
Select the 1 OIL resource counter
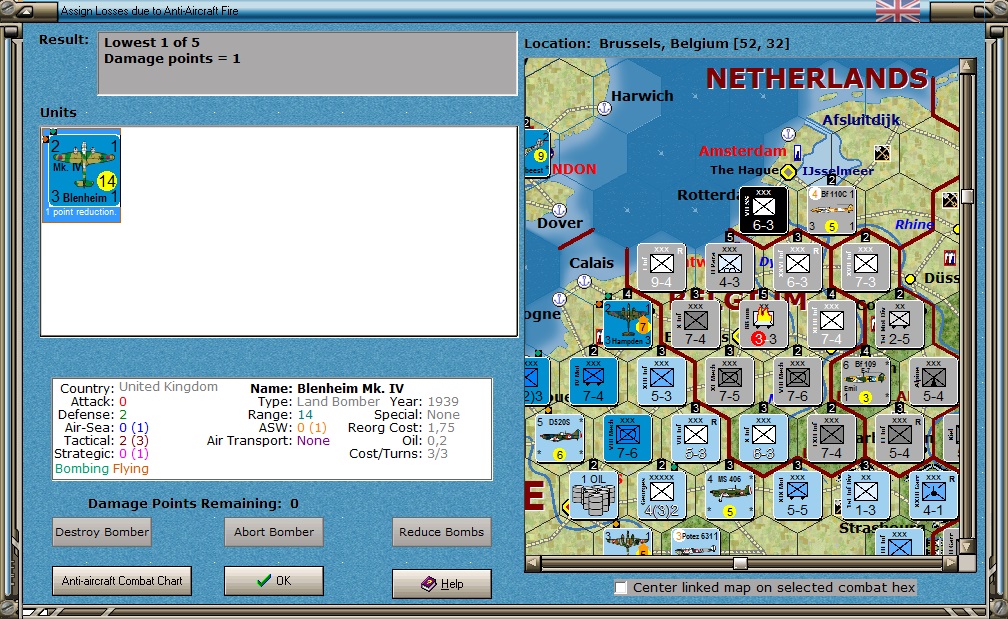click(593, 496)
